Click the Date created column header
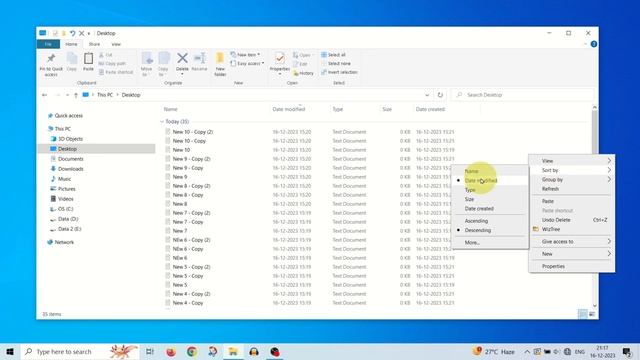This screenshot has height=360, width=640. click(430, 109)
